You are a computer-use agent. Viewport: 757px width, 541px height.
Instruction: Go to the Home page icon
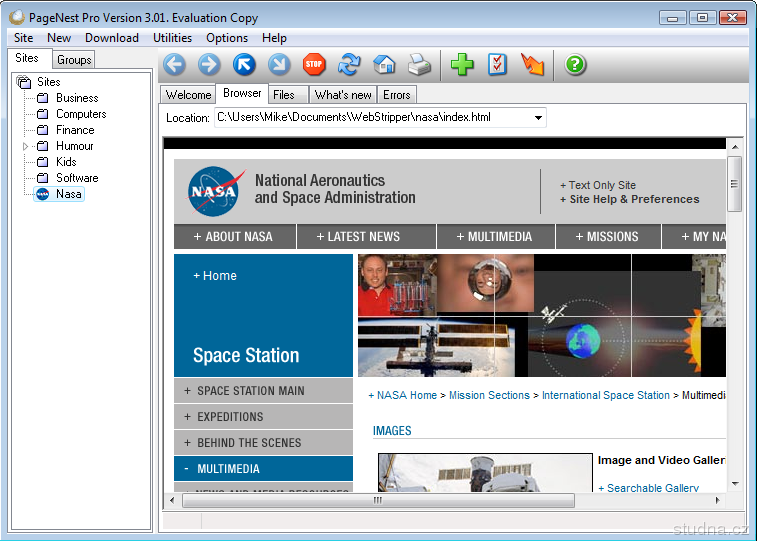[x=384, y=65]
